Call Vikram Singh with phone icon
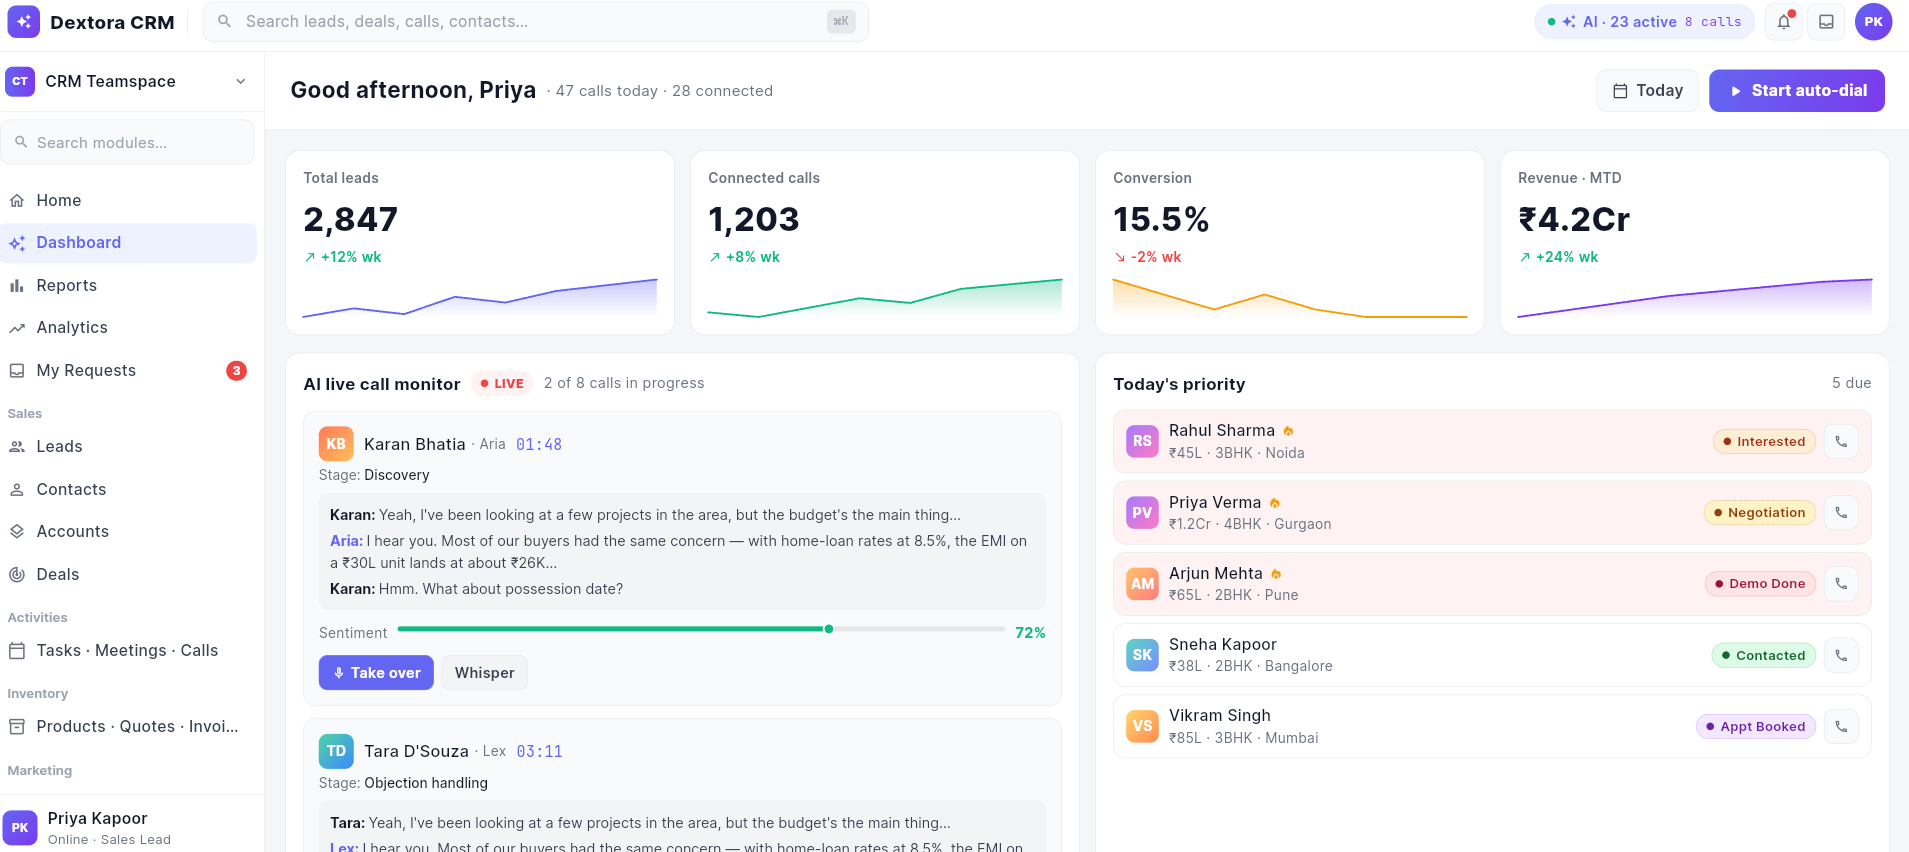 [1841, 726]
